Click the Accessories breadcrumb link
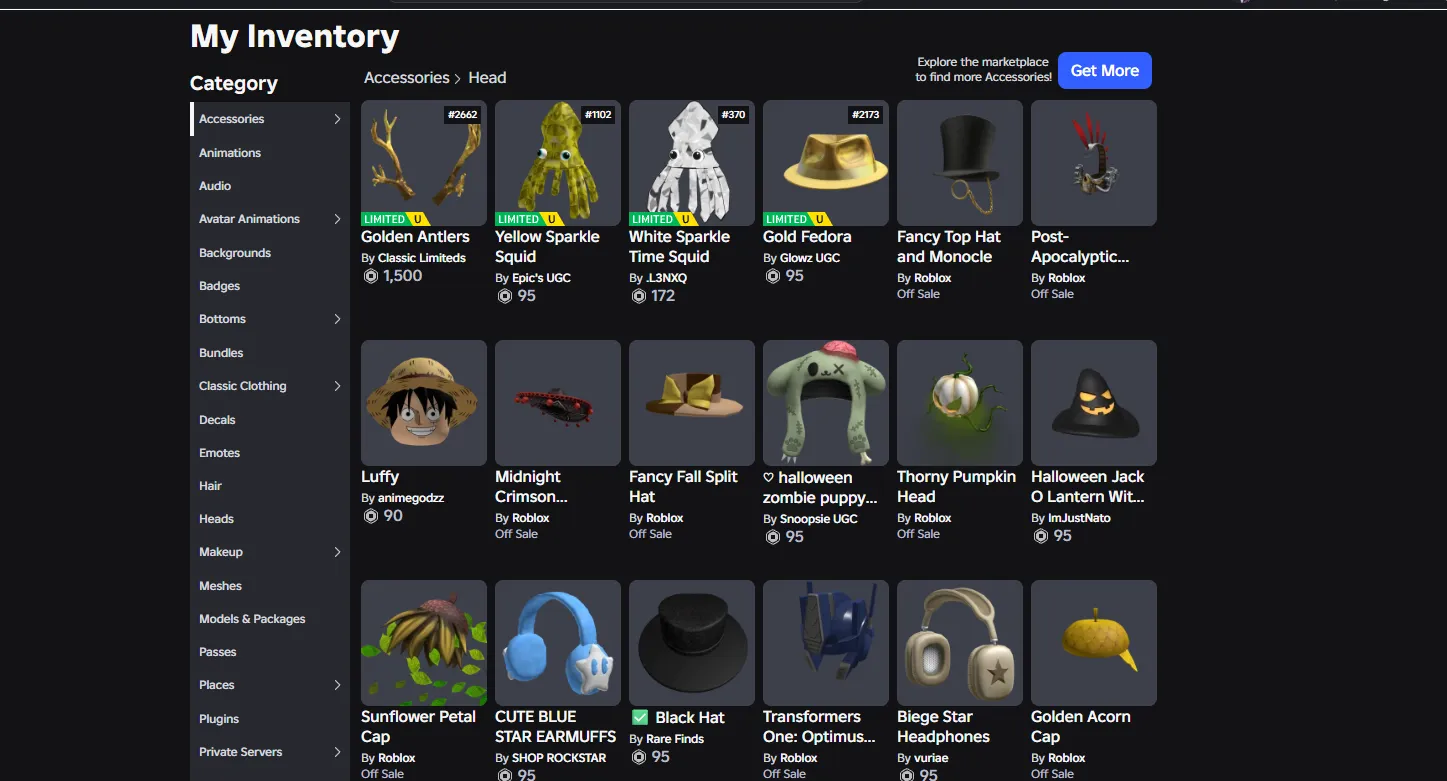Image resolution: width=1447 pixels, height=781 pixels. (407, 78)
